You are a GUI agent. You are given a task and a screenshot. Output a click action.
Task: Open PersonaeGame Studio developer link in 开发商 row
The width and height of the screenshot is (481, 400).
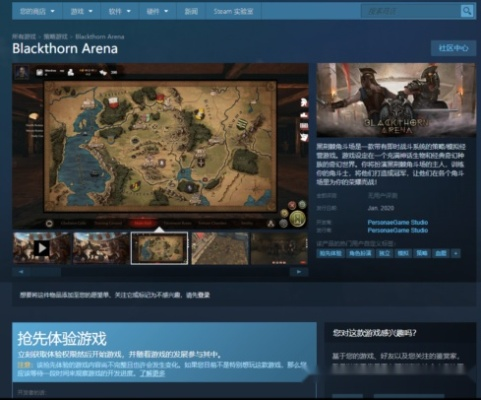(x=398, y=222)
